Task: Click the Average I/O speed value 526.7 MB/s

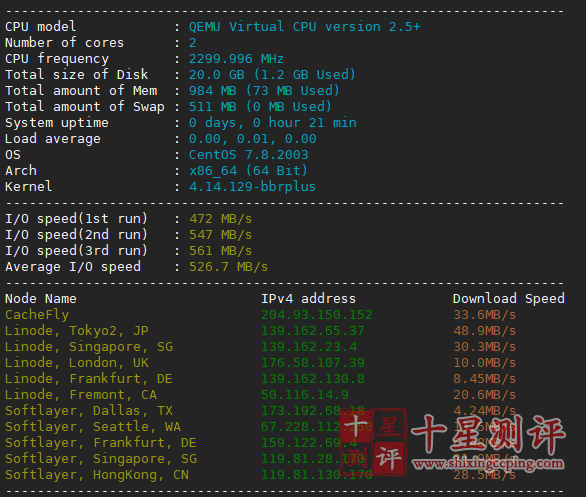Action: 228,267
